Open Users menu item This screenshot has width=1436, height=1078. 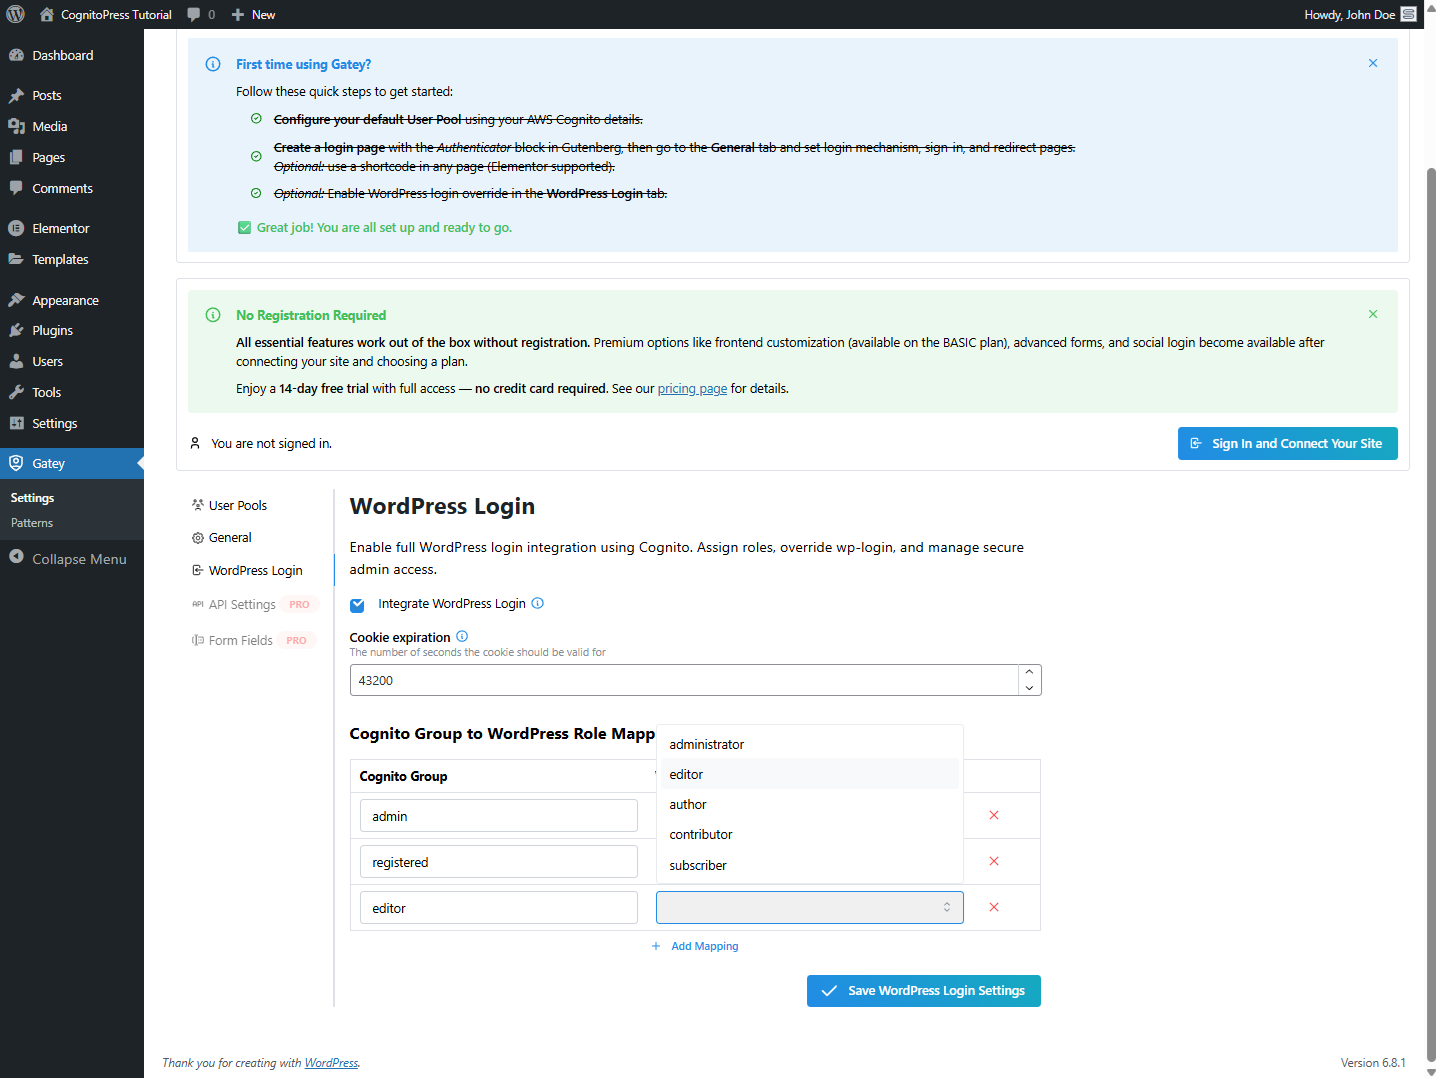point(72,361)
